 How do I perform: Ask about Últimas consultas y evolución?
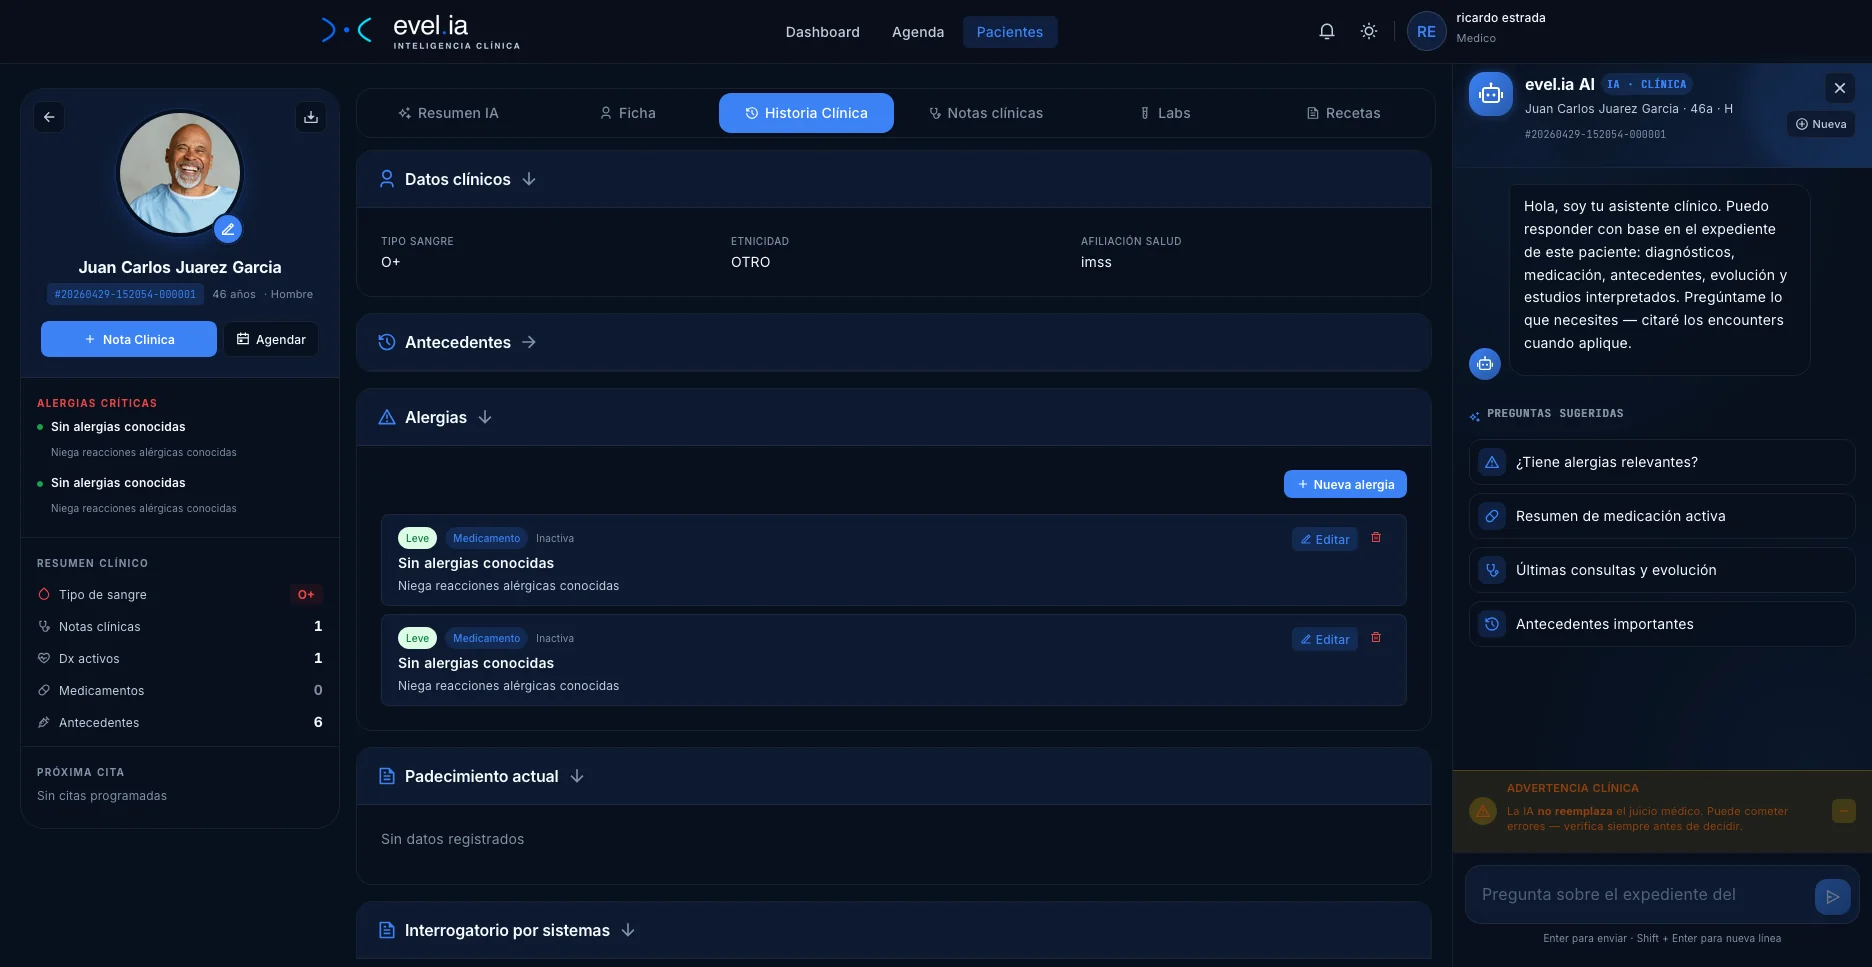pos(1662,570)
